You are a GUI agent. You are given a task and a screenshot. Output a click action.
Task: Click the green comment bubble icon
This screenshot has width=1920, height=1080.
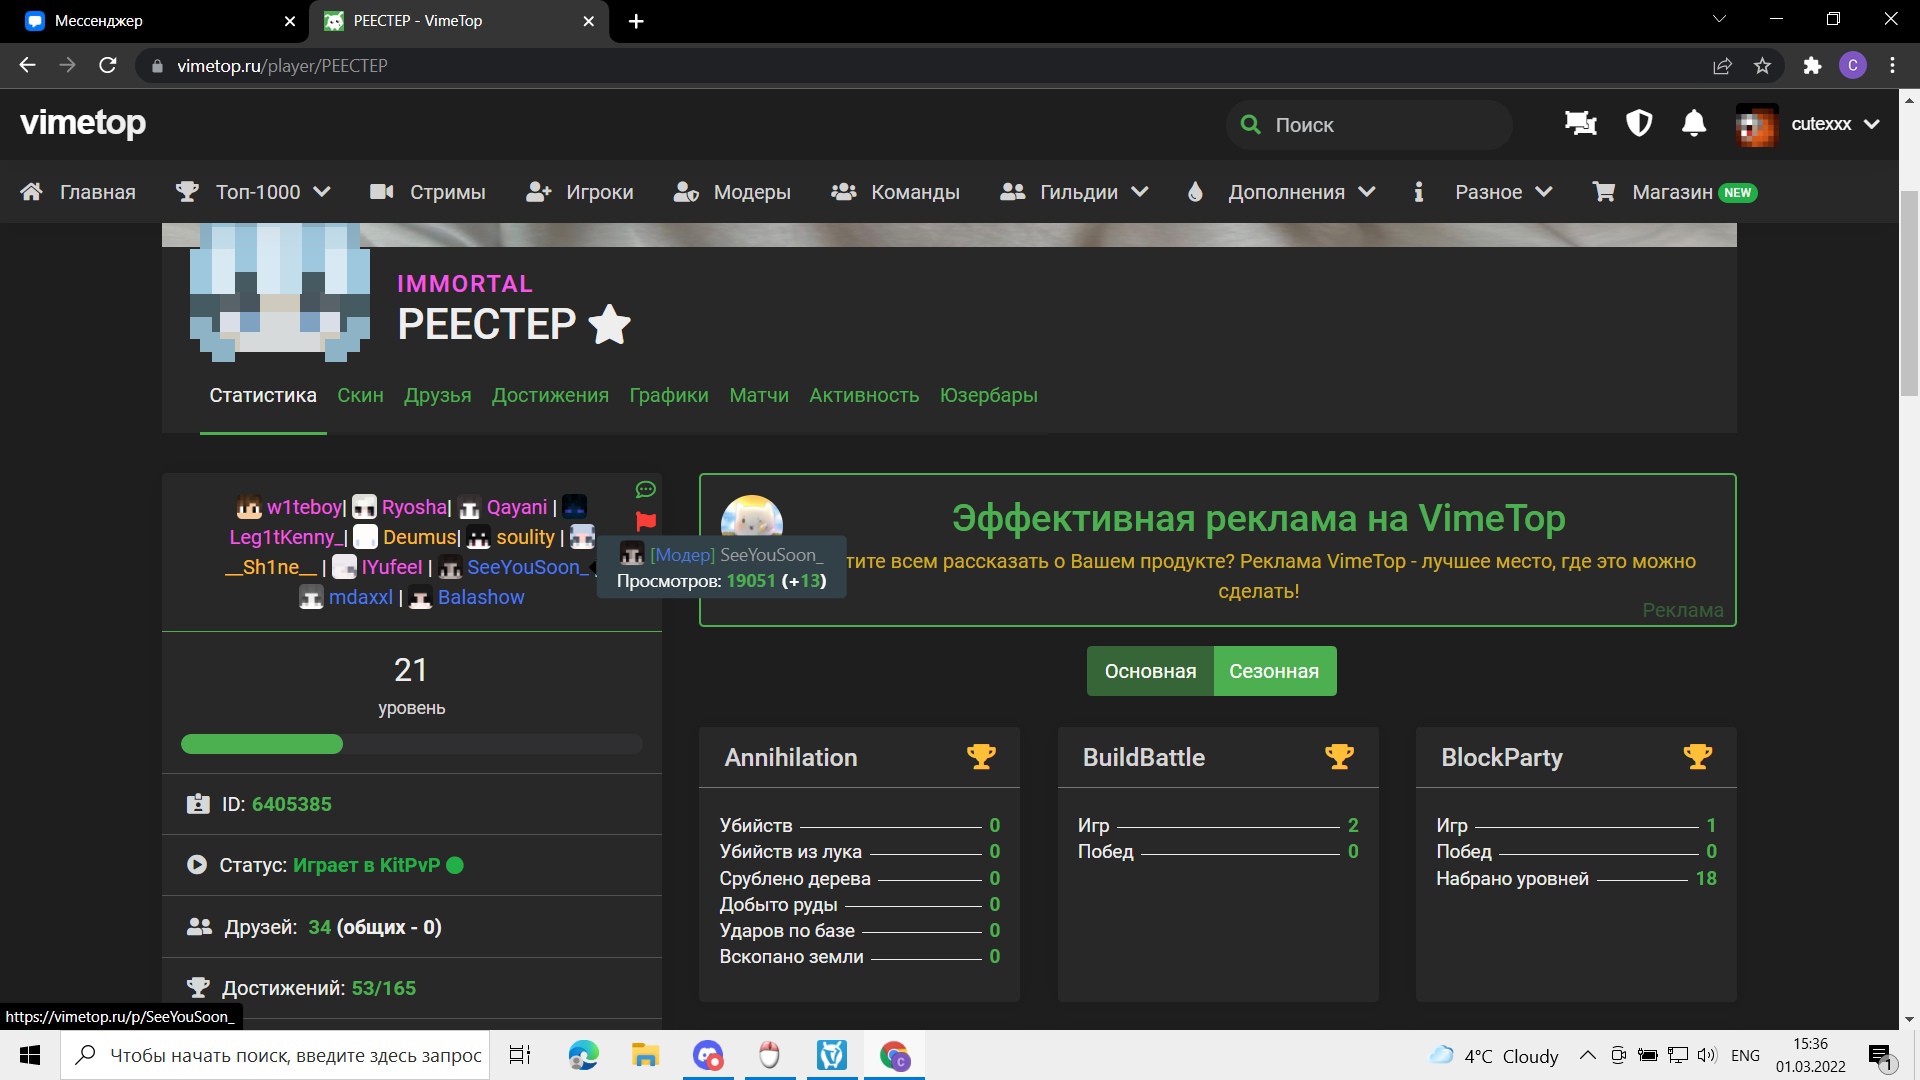[646, 489]
